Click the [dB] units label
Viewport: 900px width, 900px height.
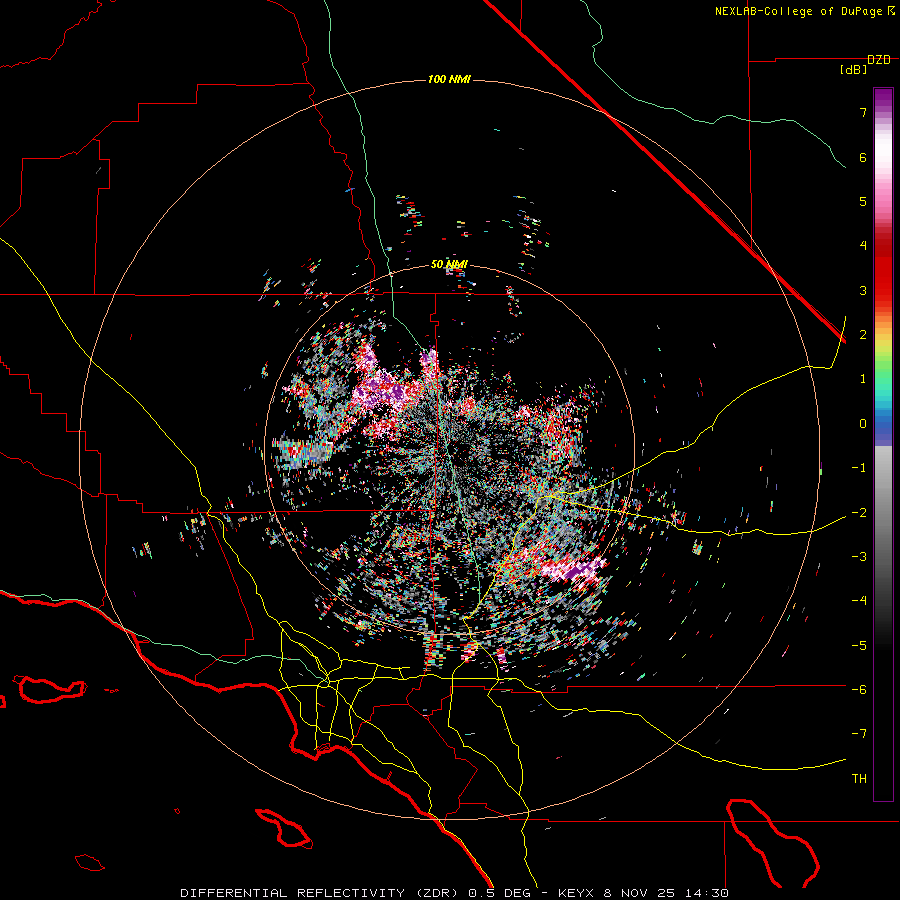[x=854, y=70]
